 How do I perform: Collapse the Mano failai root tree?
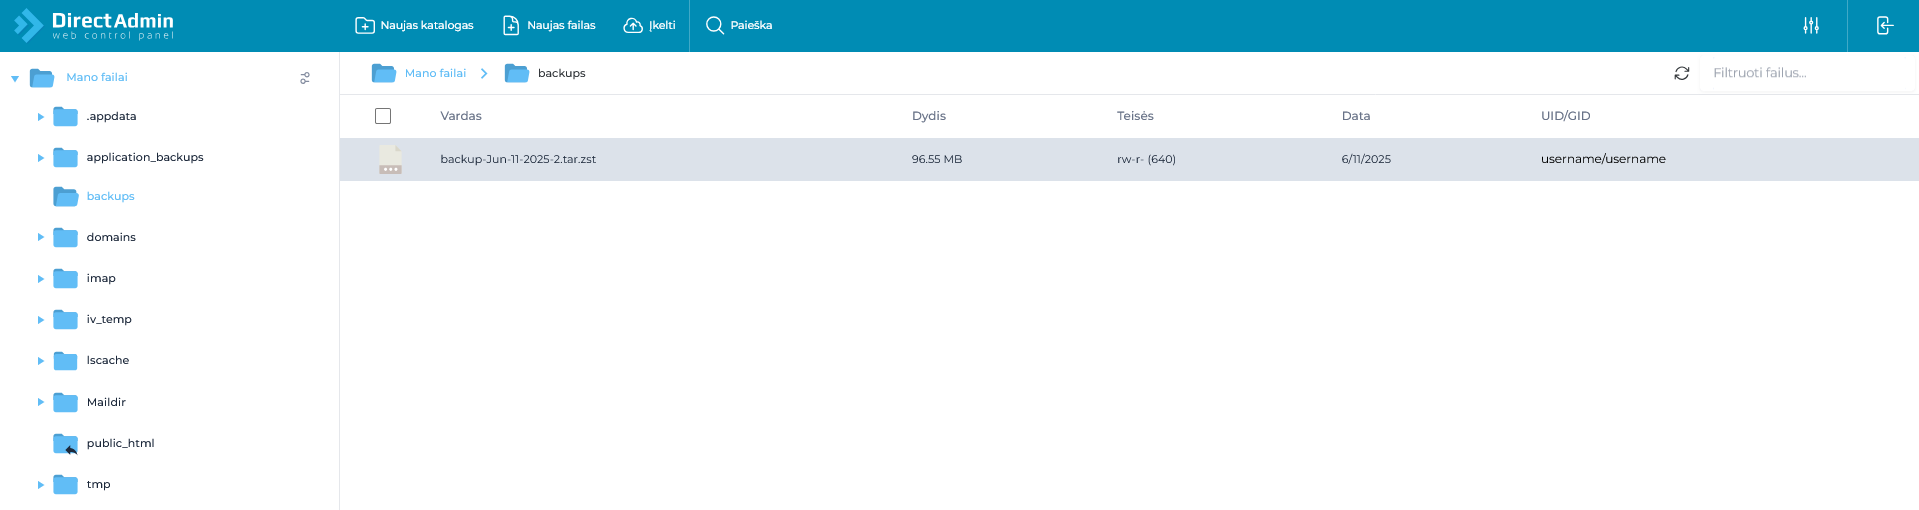(x=15, y=78)
